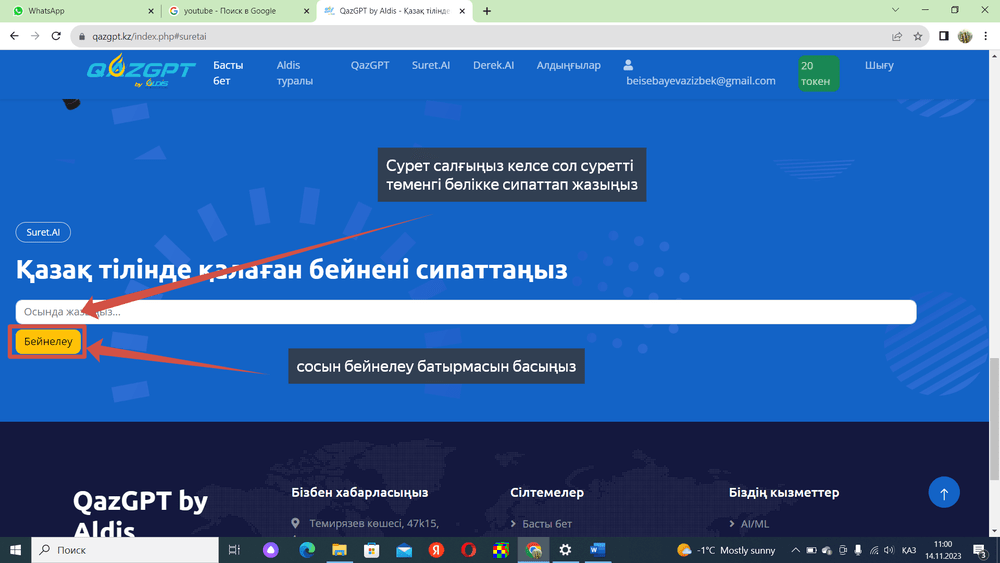
Task: Click the Шығу logout link
Action: 879,65
